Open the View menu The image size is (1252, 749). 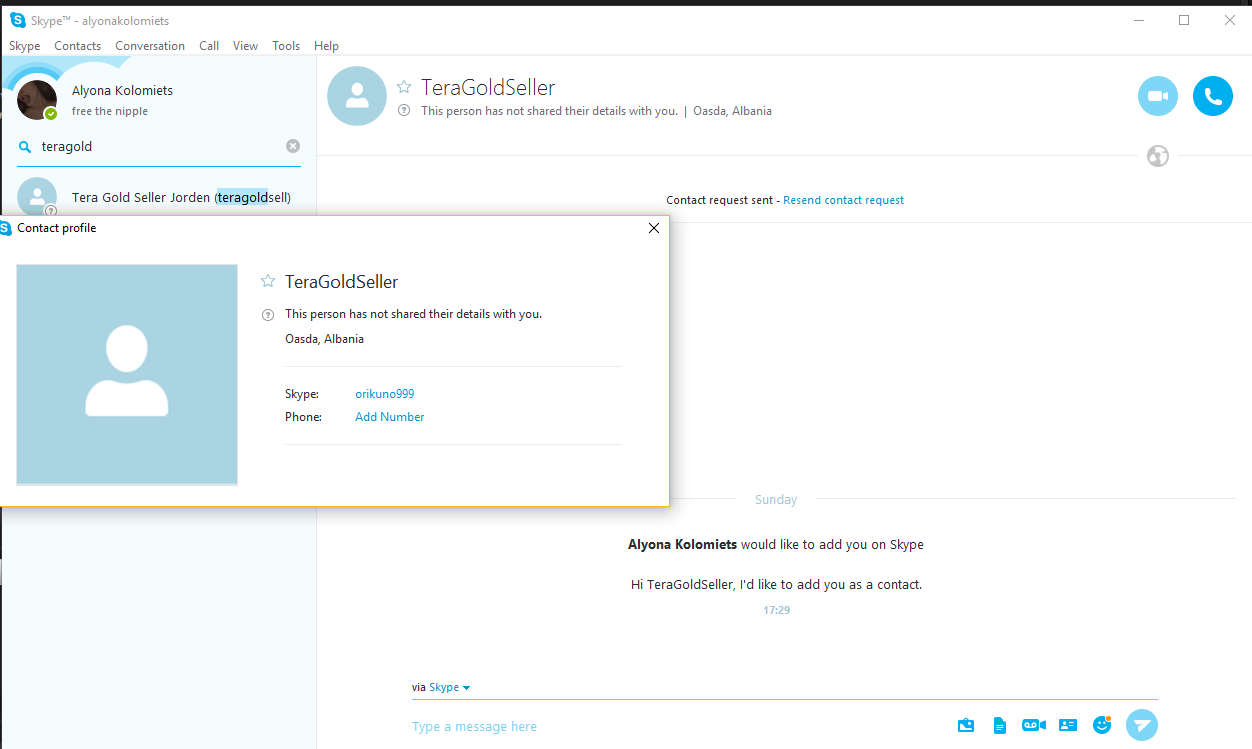click(x=246, y=46)
